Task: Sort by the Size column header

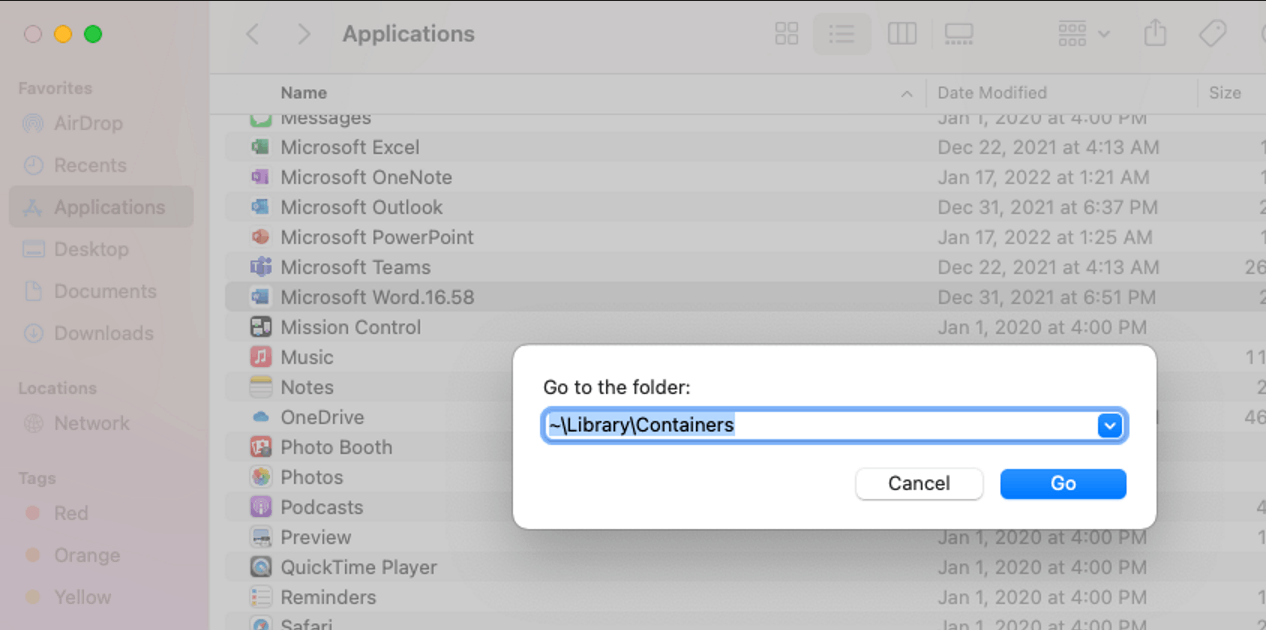Action: [x=1225, y=93]
